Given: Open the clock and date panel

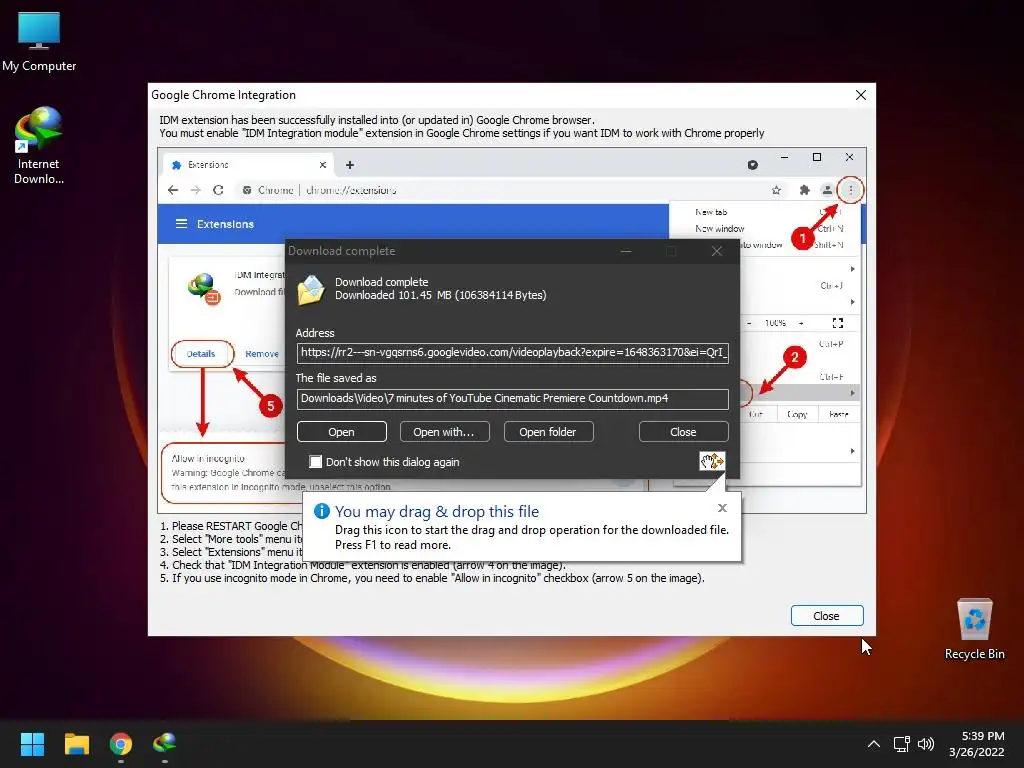Looking at the screenshot, I should tap(977, 744).
